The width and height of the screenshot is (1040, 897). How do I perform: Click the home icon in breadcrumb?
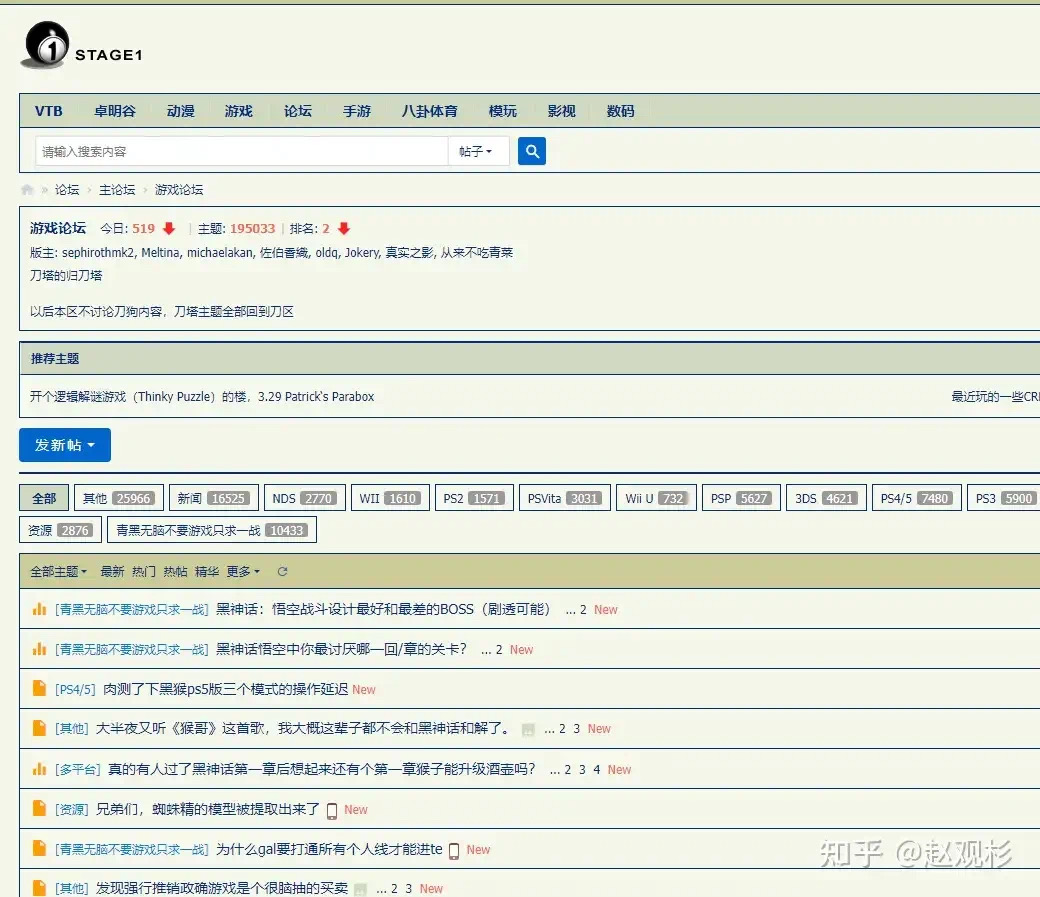pos(27,190)
